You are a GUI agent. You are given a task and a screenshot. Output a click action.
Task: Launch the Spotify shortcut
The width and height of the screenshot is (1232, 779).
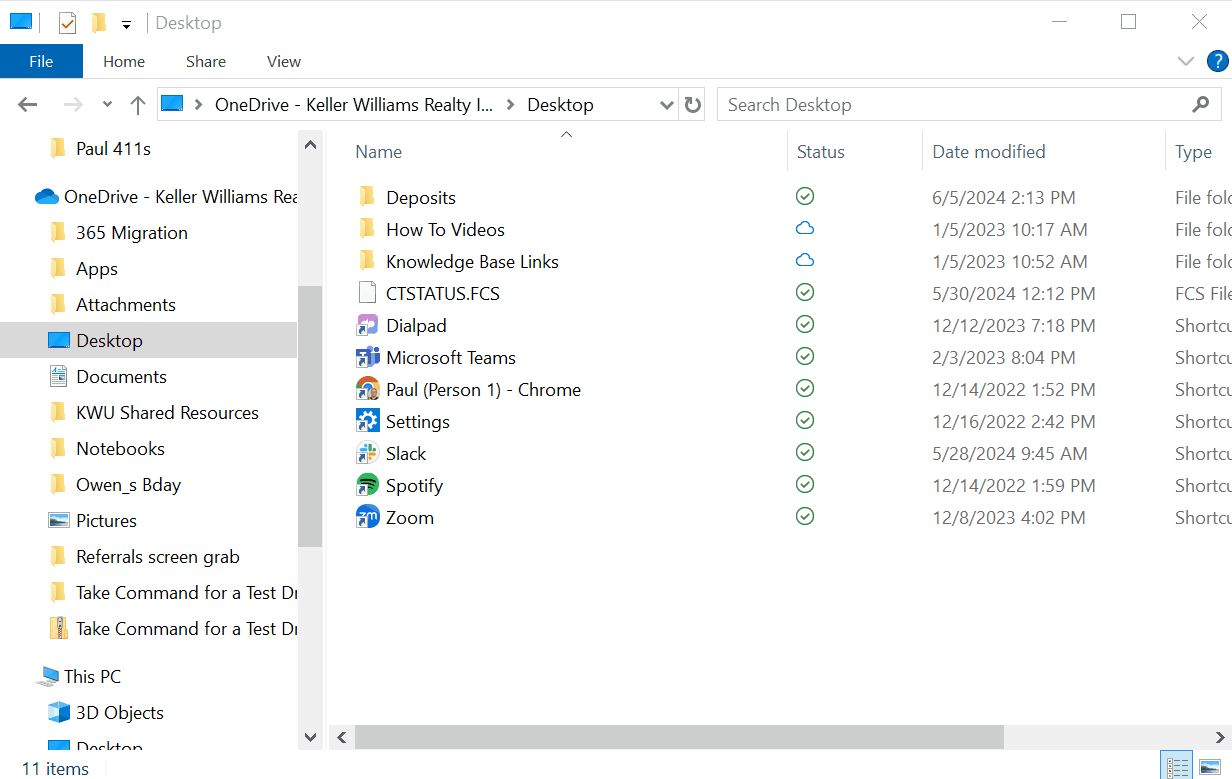tap(413, 485)
